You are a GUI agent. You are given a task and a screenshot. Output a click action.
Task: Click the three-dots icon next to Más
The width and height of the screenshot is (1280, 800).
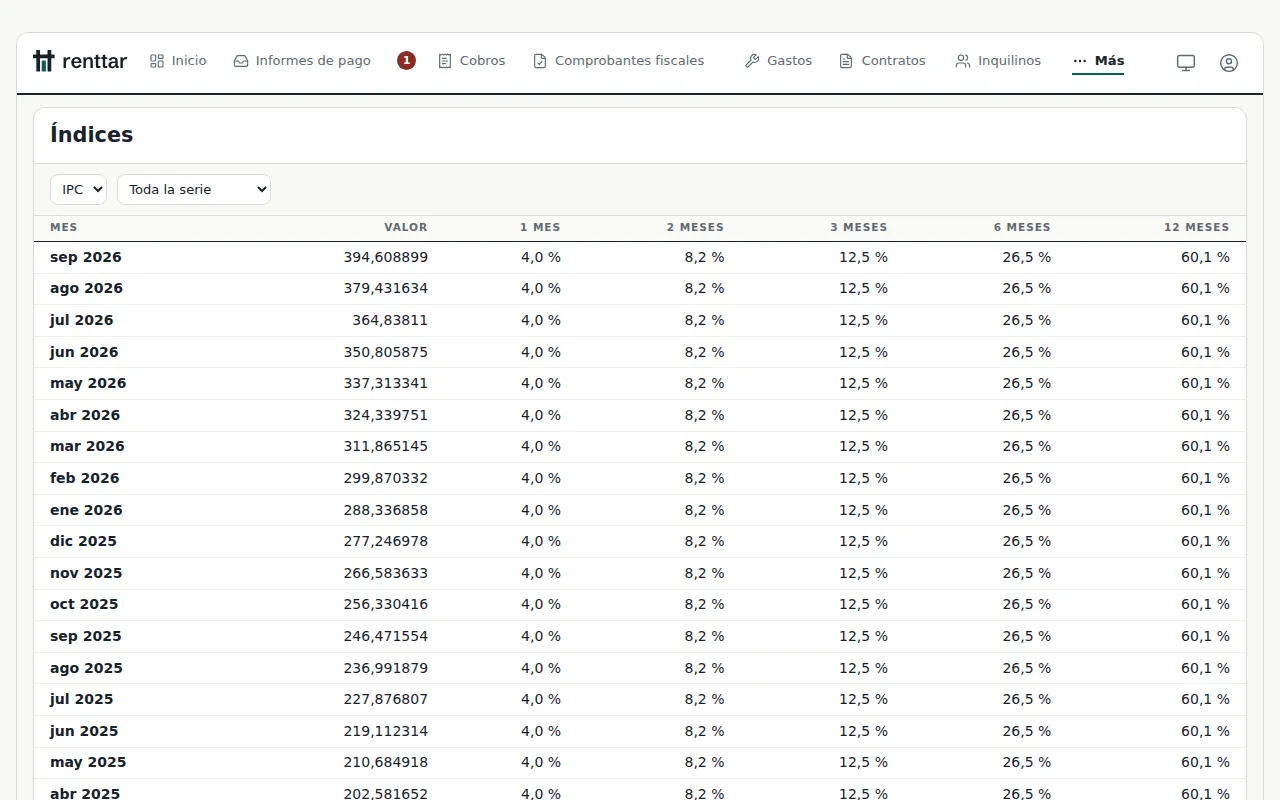pyautogui.click(x=1080, y=61)
